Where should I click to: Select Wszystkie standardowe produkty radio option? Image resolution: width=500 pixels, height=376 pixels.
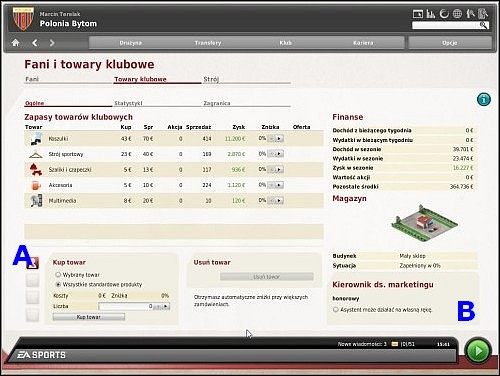pyautogui.click(x=58, y=284)
